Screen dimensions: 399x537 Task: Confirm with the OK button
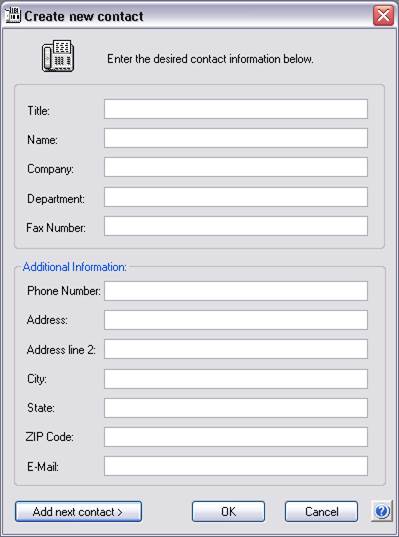pos(228,512)
